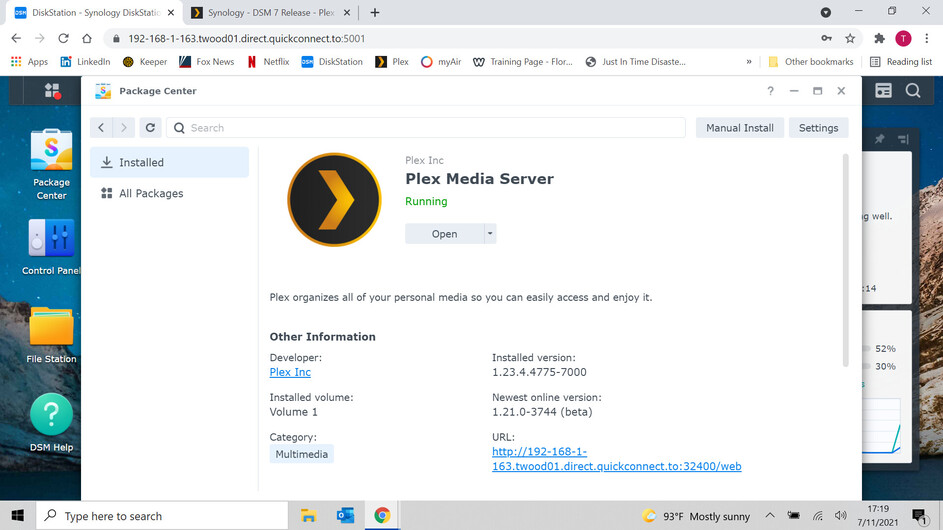Open the volume control tray icon

point(840,516)
